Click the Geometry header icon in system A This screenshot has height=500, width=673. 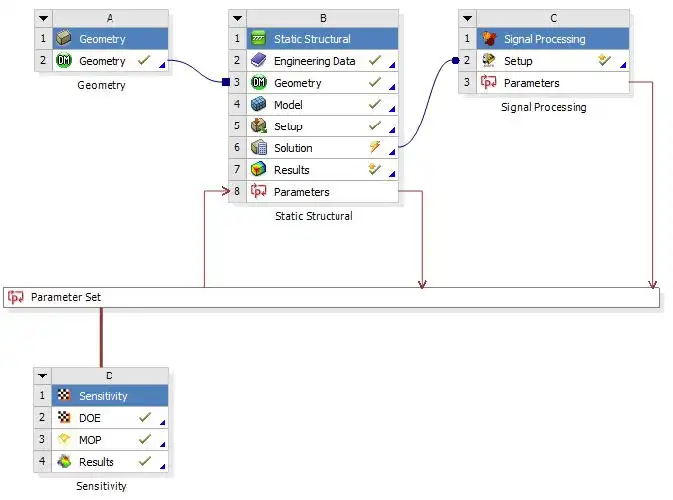point(64,38)
